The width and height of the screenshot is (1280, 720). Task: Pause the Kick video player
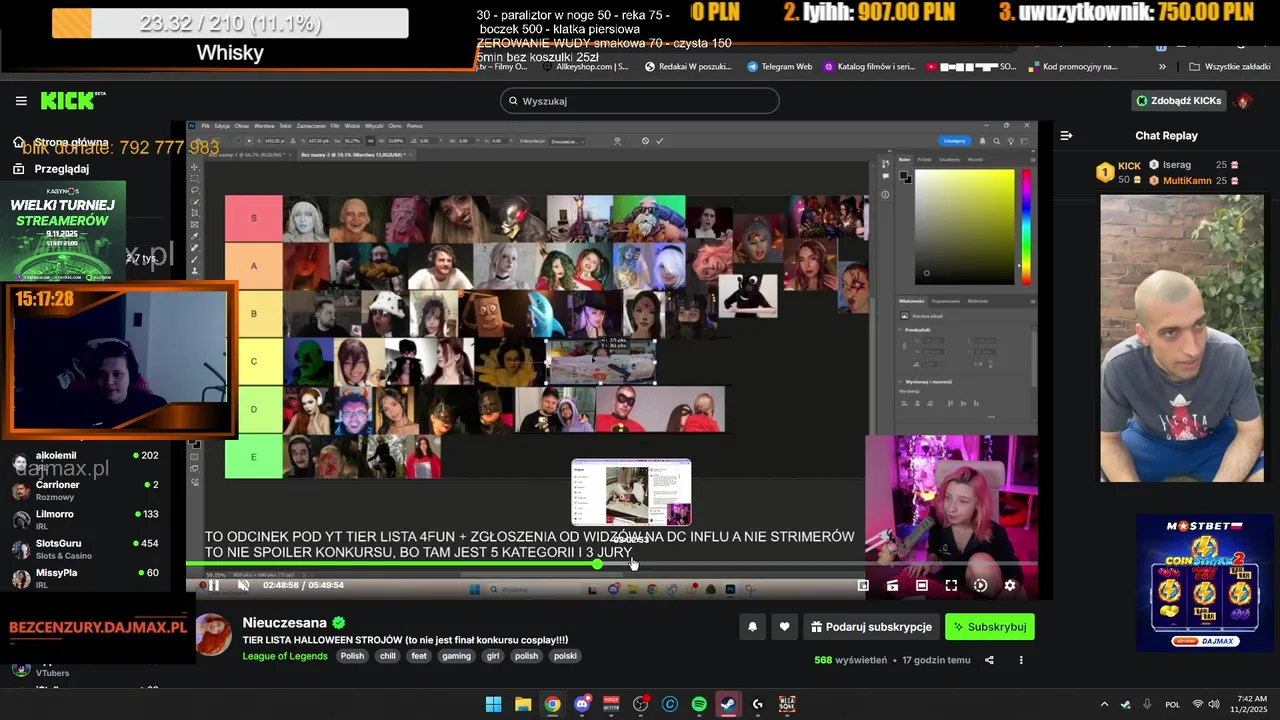coord(213,585)
